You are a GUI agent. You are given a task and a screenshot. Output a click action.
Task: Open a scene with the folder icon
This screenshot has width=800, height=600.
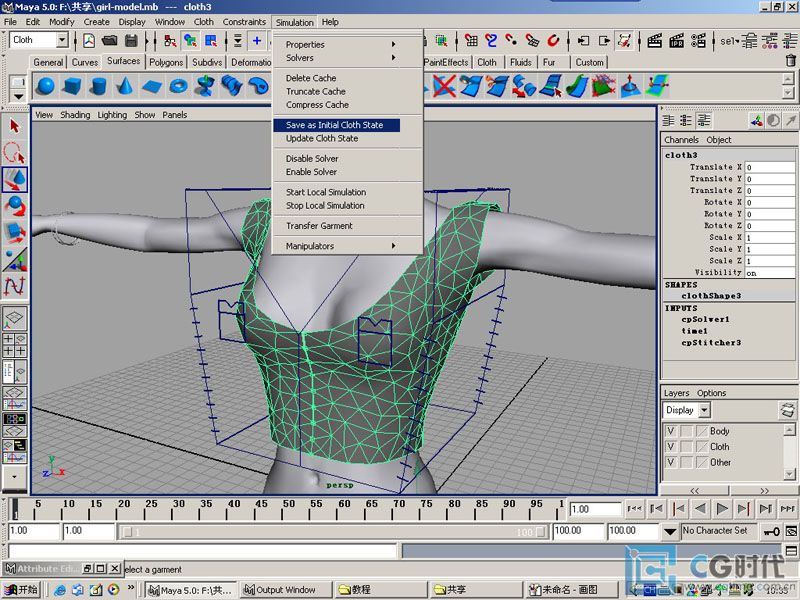[110, 40]
